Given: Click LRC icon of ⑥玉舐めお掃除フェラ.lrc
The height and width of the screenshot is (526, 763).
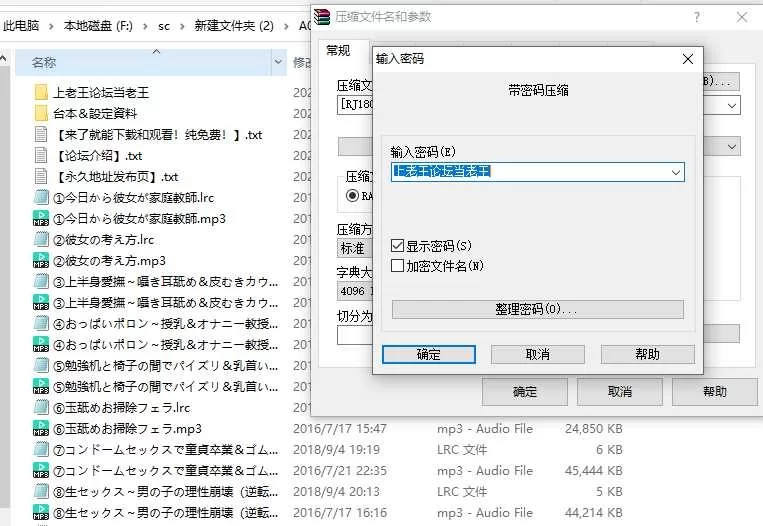Looking at the screenshot, I should click(41, 407).
